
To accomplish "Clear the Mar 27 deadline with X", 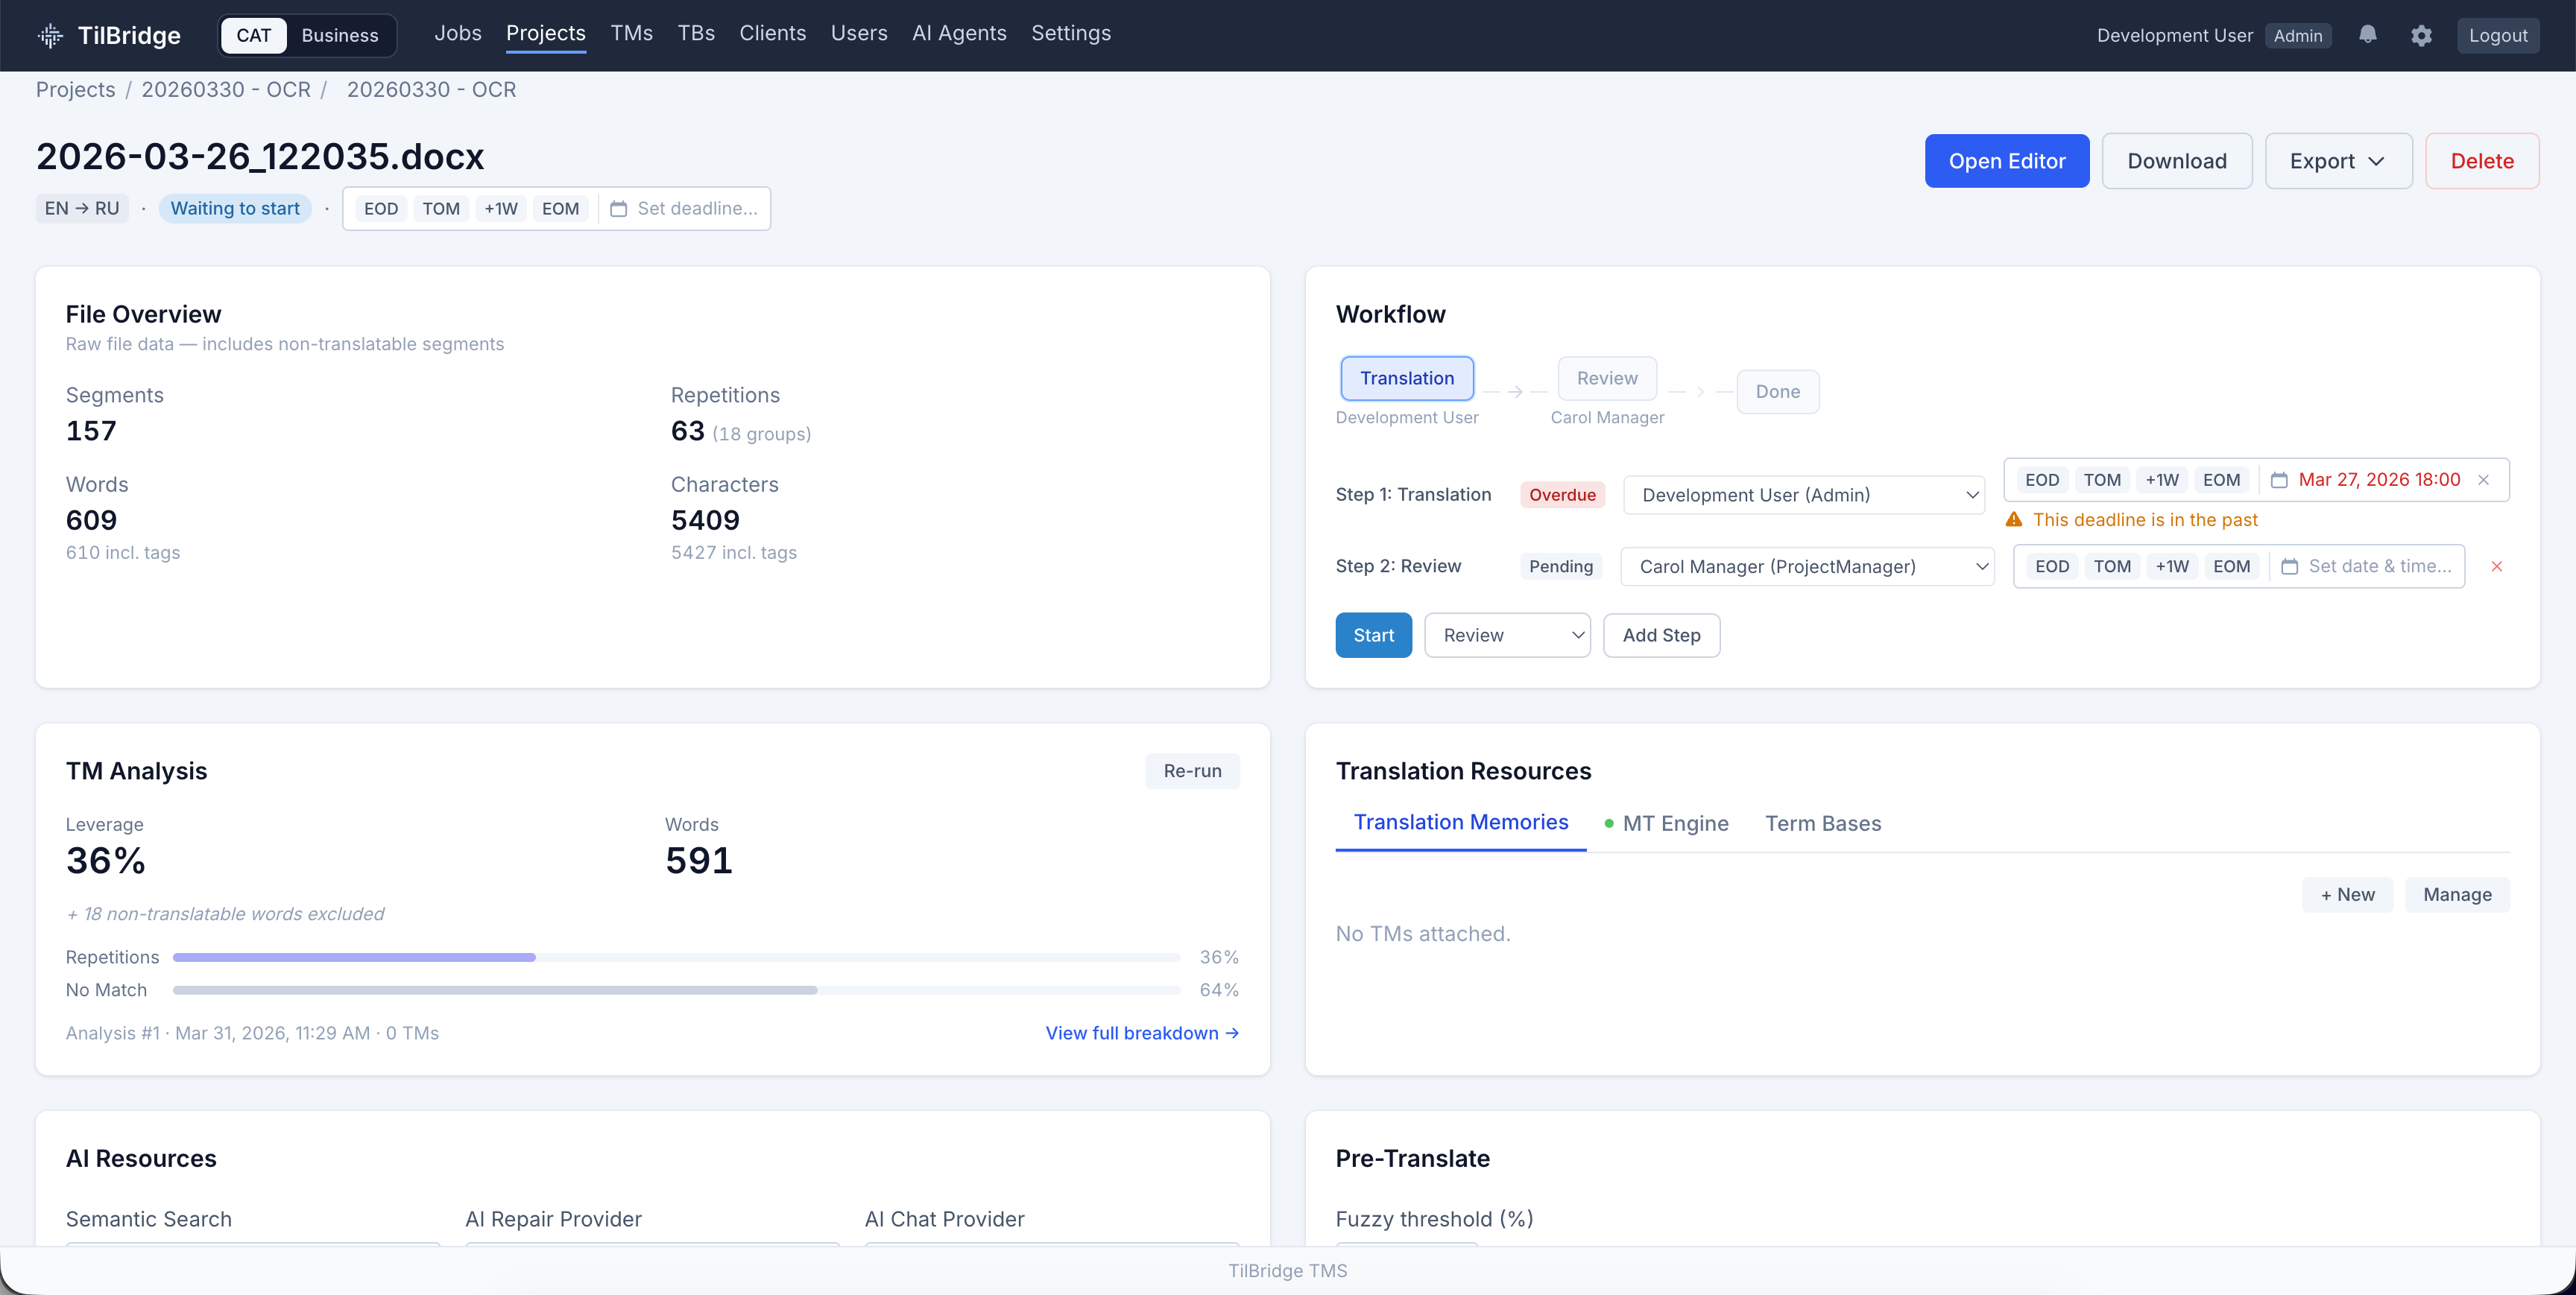I will pyautogui.click(x=2484, y=480).
